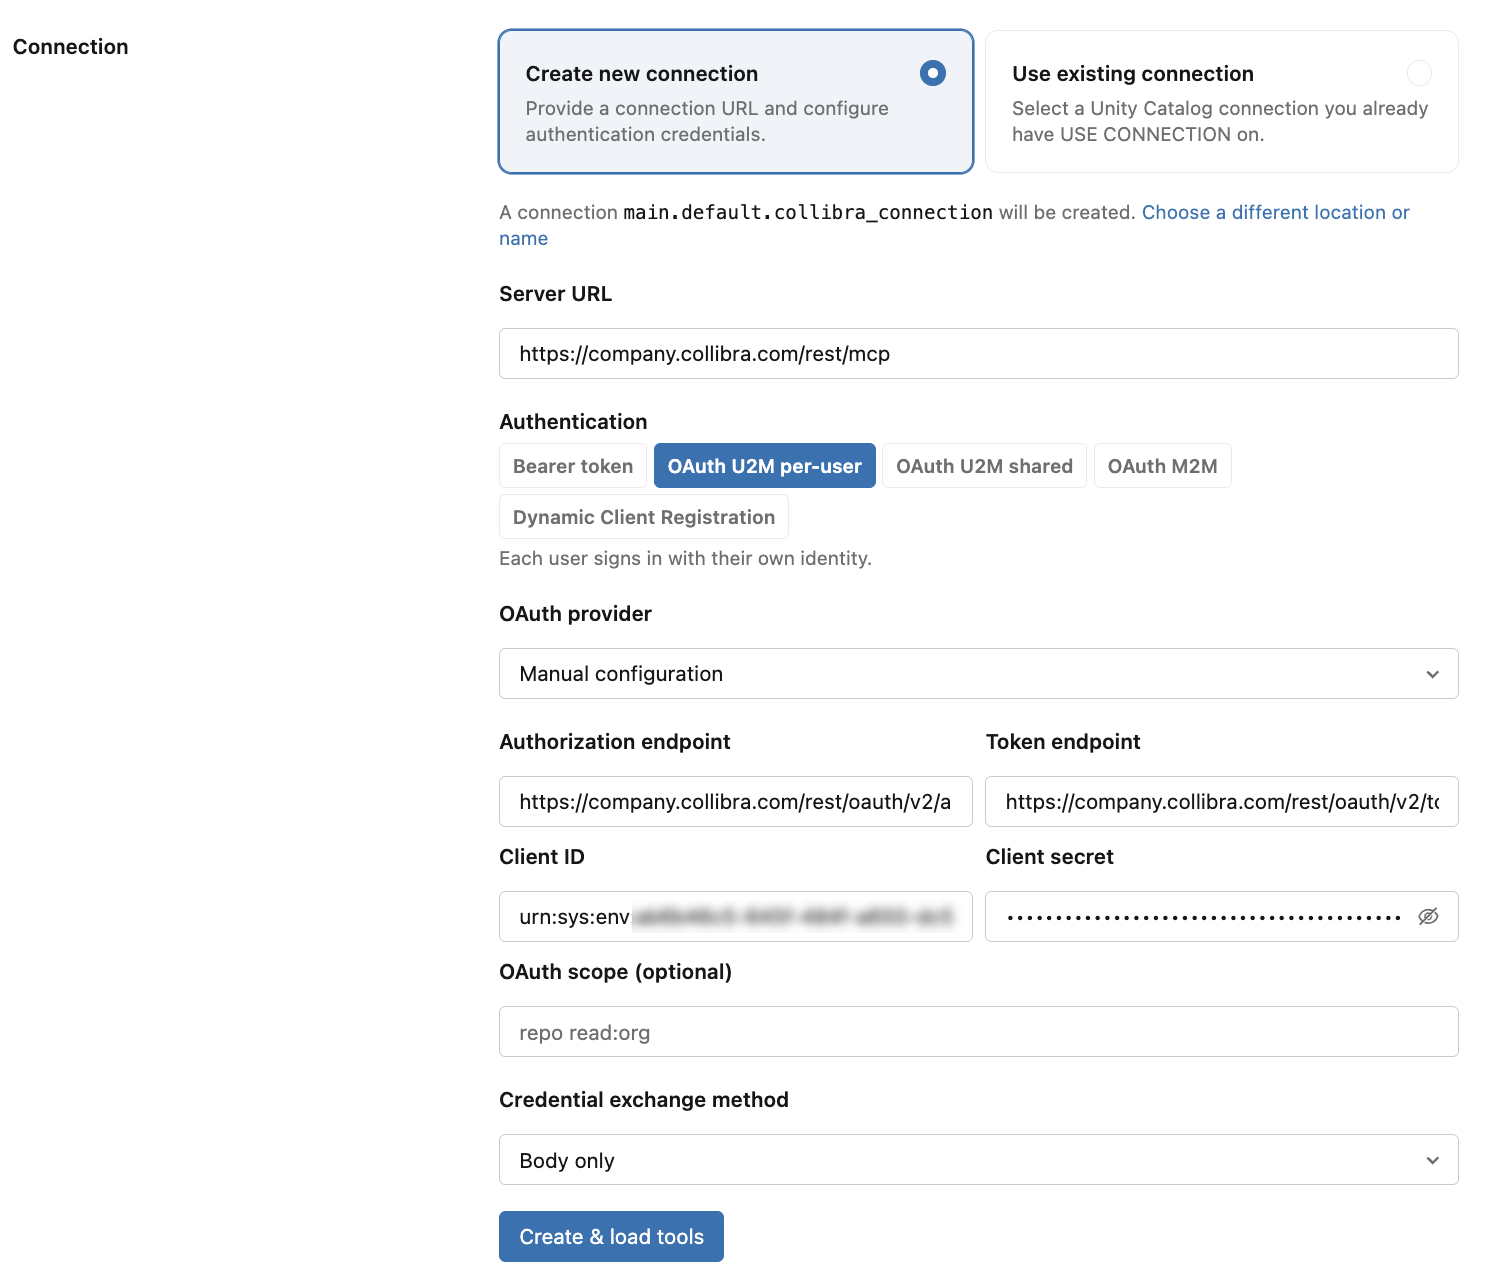Screen dimensions: 1496x1284
Task: Choose Dynamic Client Registration authentication
Action: coord(644,517)
